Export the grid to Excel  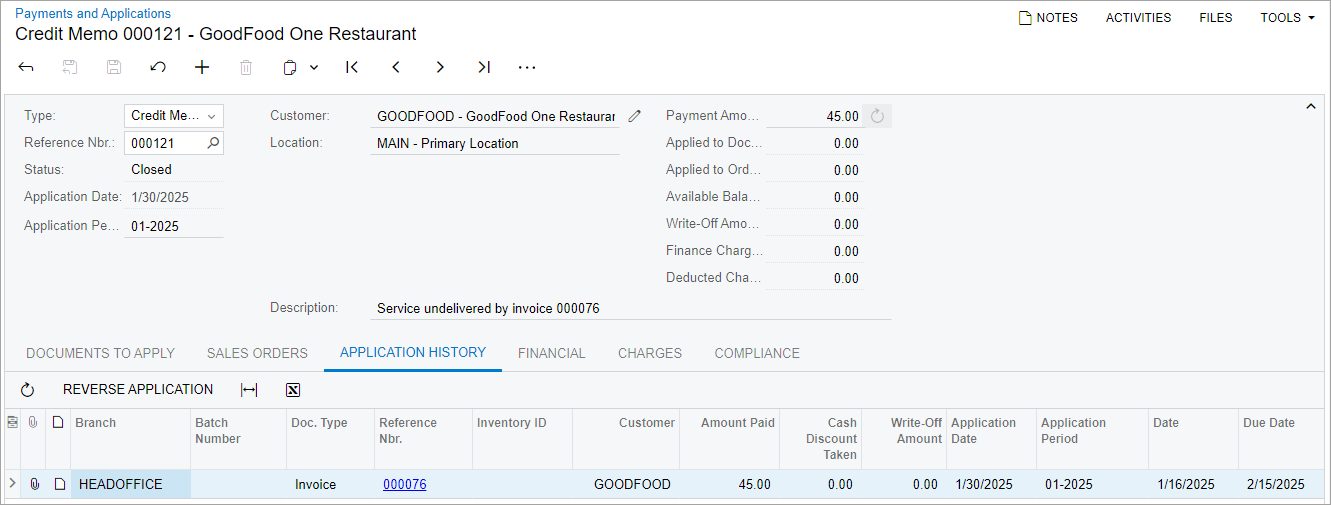pos(293,390)
